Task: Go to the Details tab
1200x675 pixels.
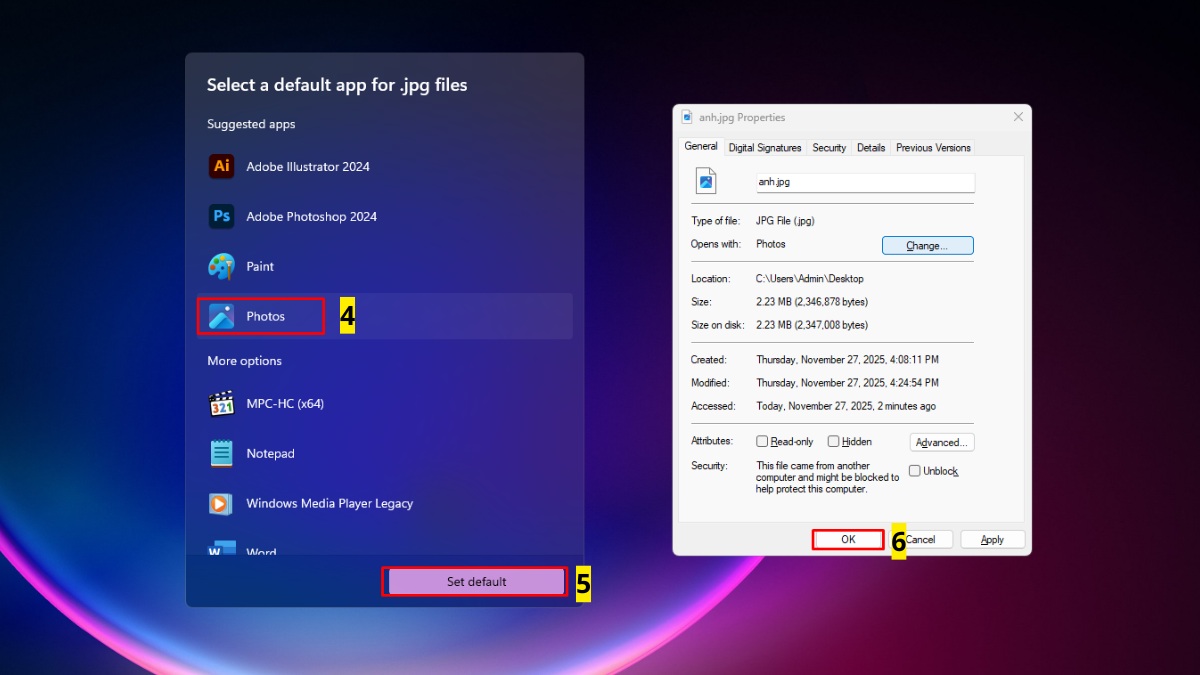Action: click(871, 148)
